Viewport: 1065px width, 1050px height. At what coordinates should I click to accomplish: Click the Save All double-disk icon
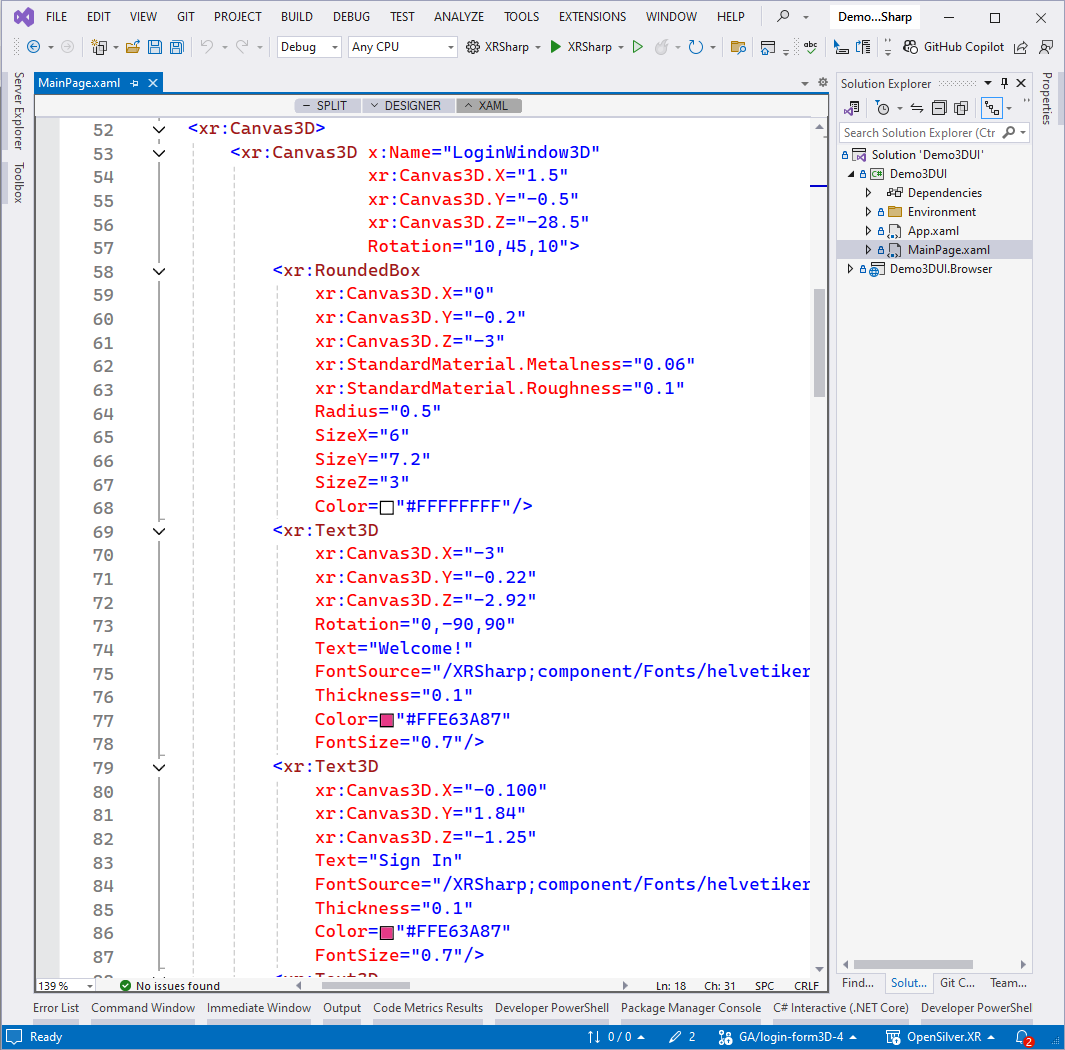pyautogui.click(x=177, y=47)
